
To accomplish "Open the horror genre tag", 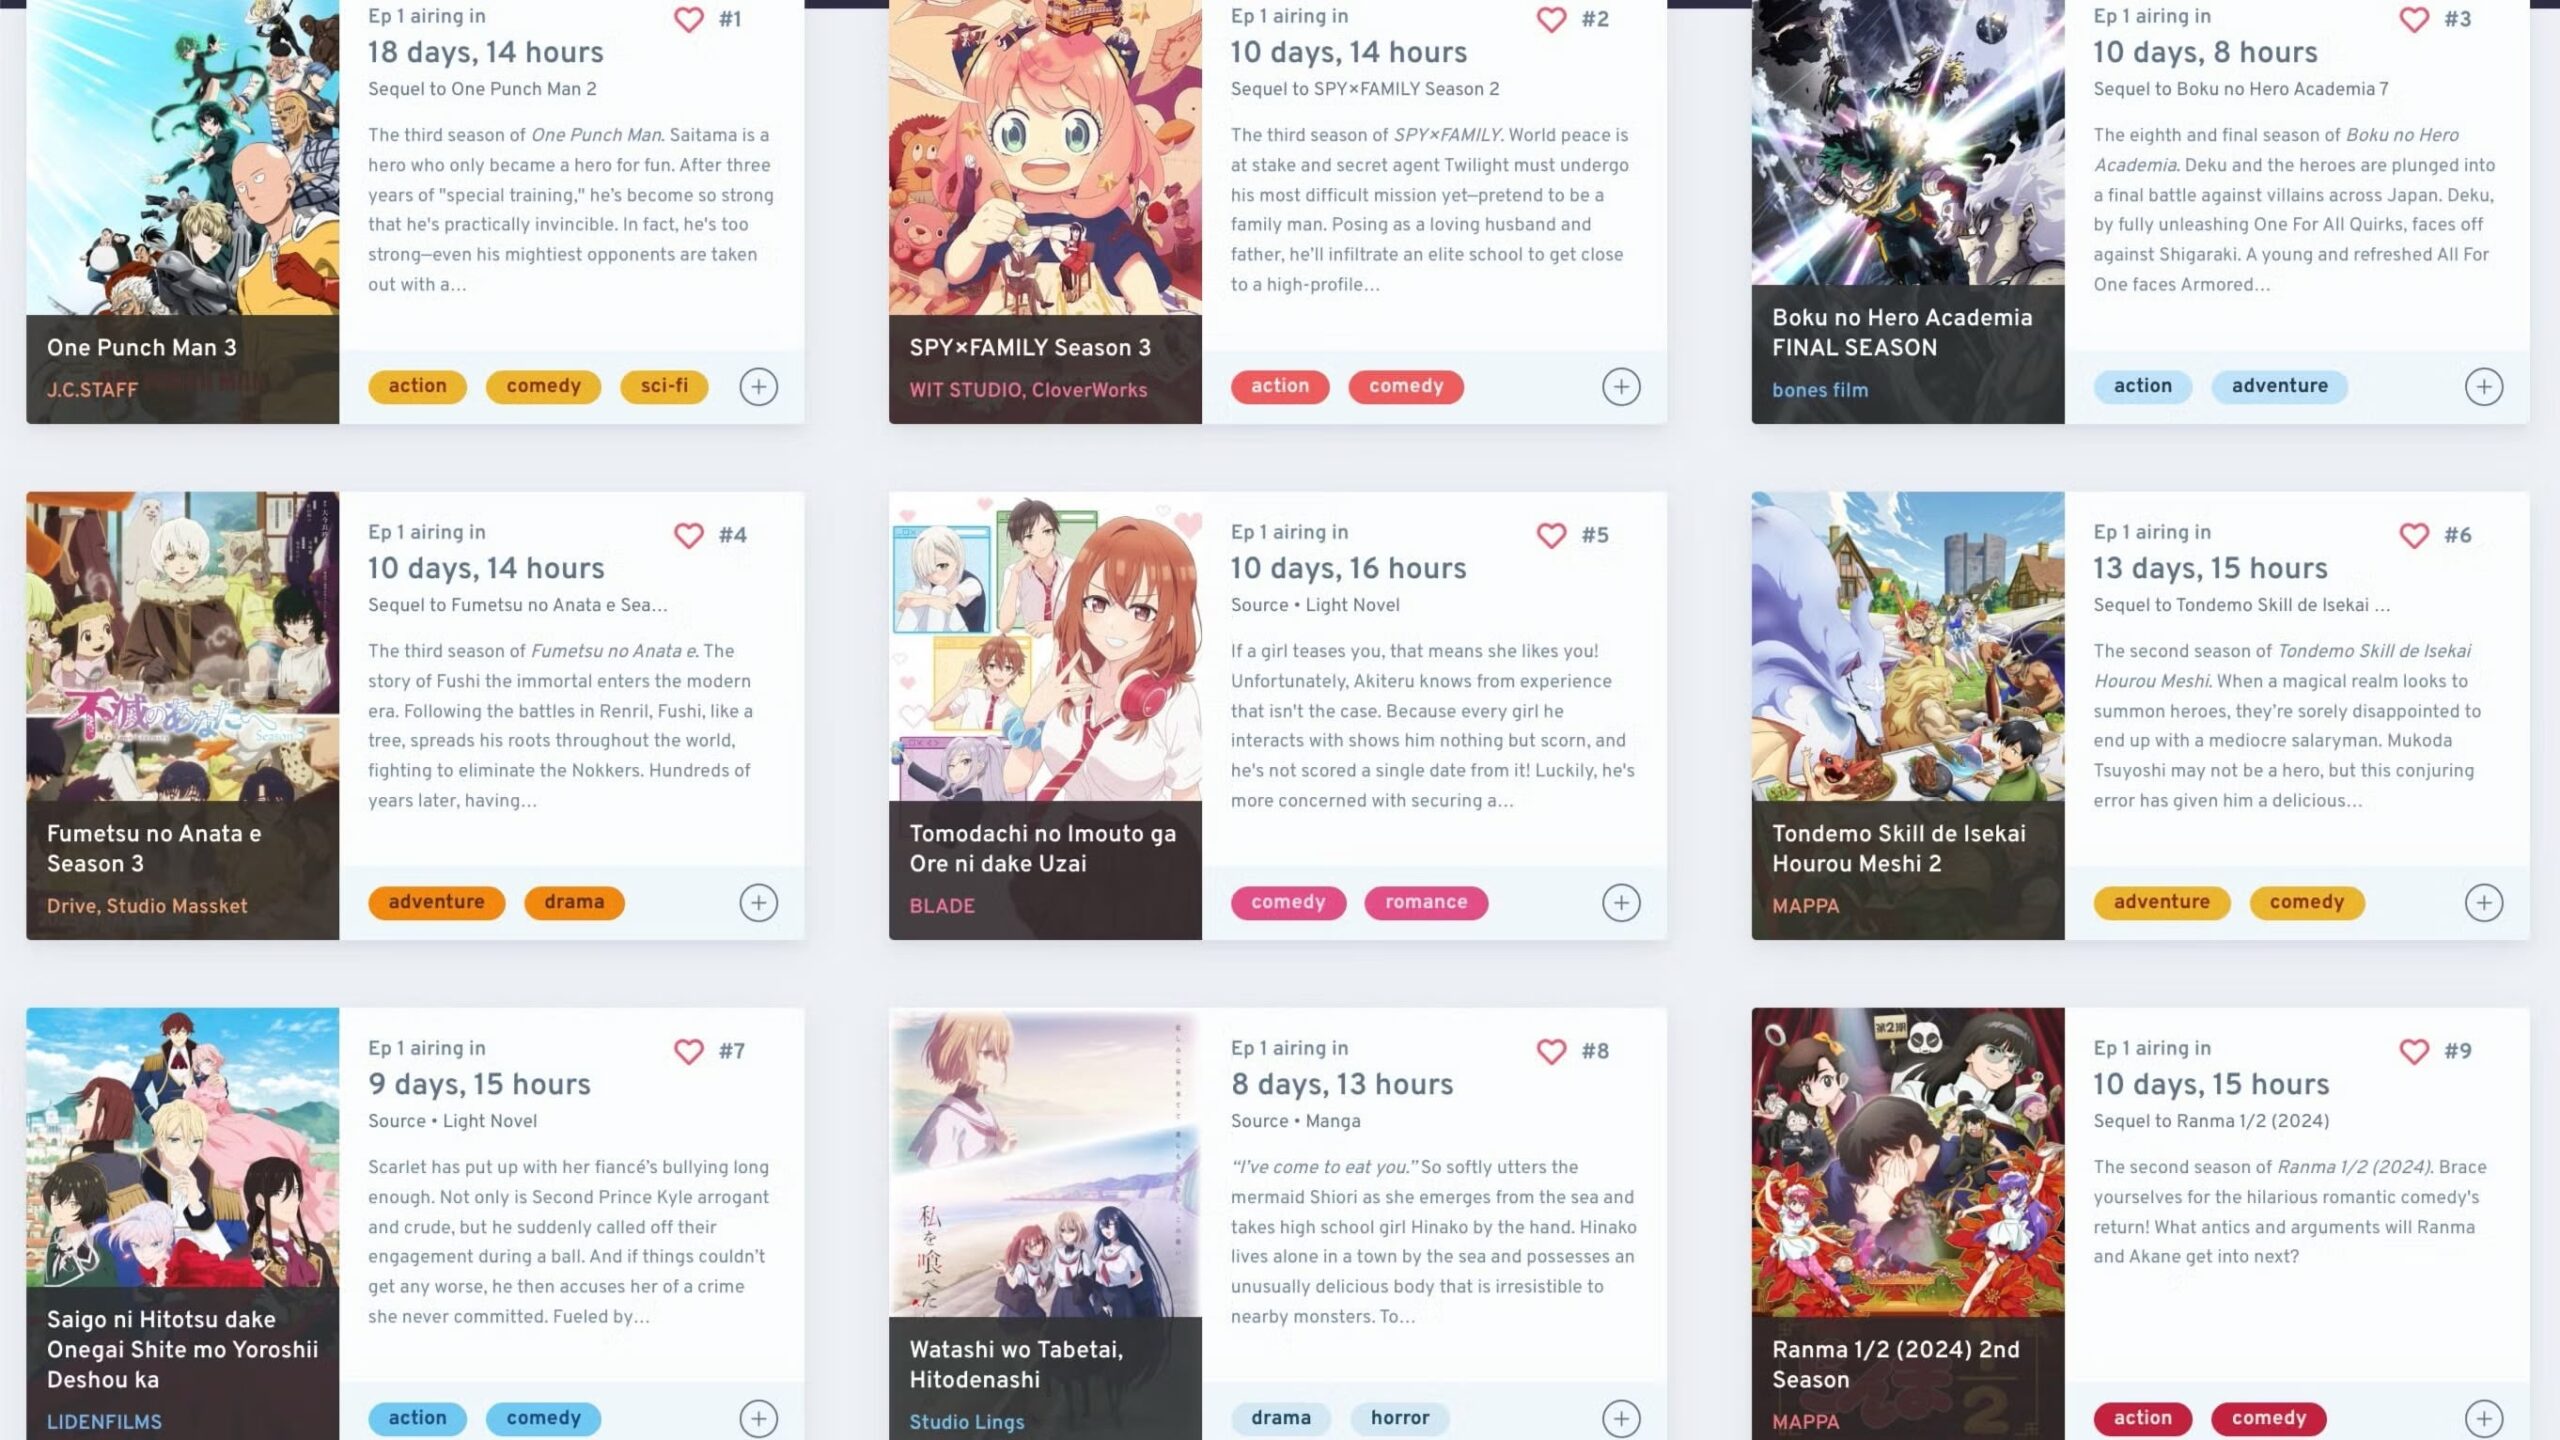I will [1400, 1418].
